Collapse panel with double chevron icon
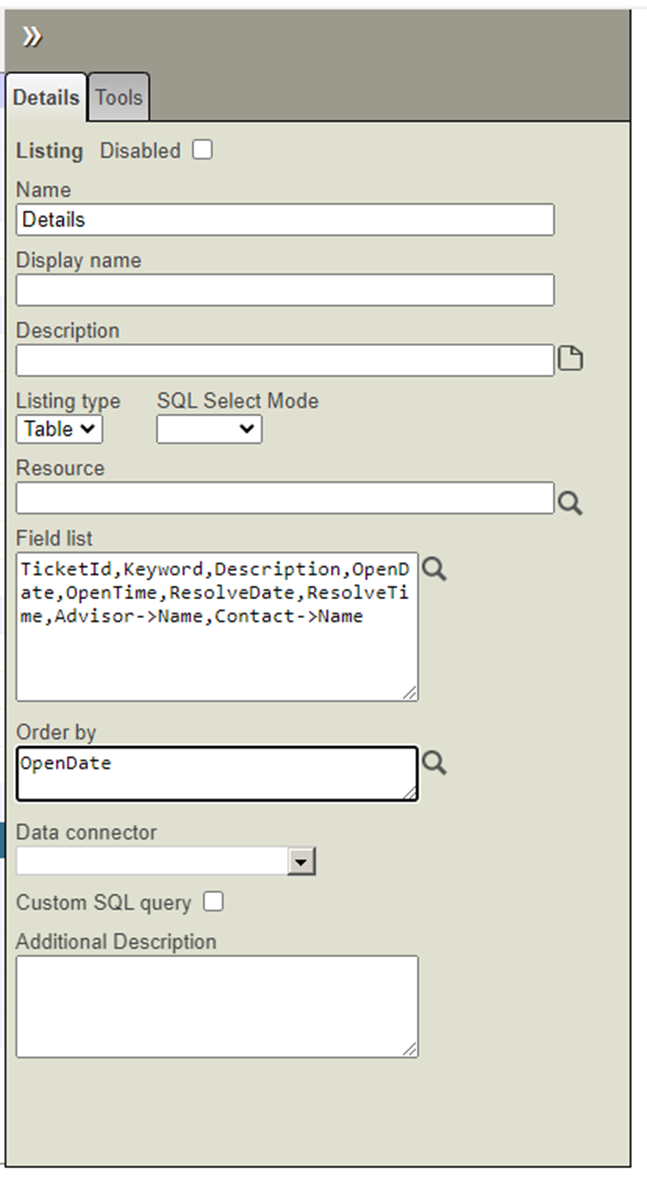The height and width of the screenshot is (1188, 647). tap(33, 37)
